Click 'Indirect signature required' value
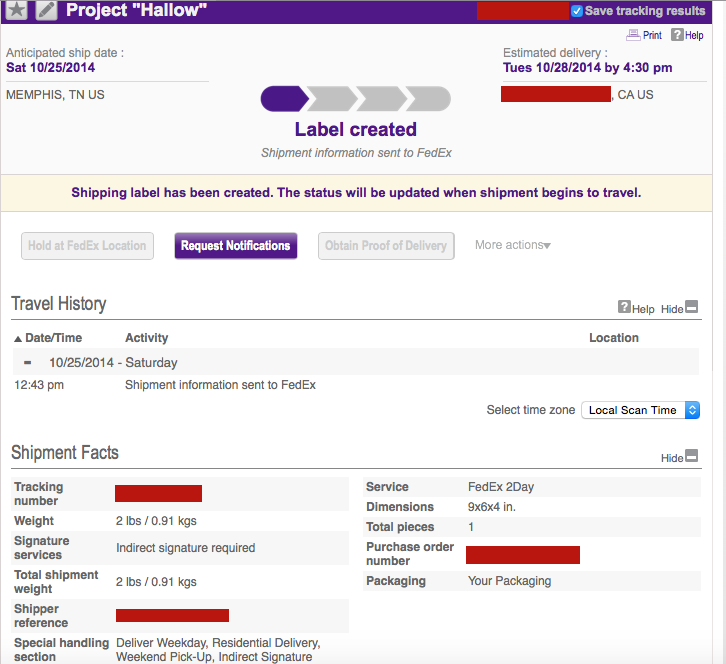 [x=185, y=548]
